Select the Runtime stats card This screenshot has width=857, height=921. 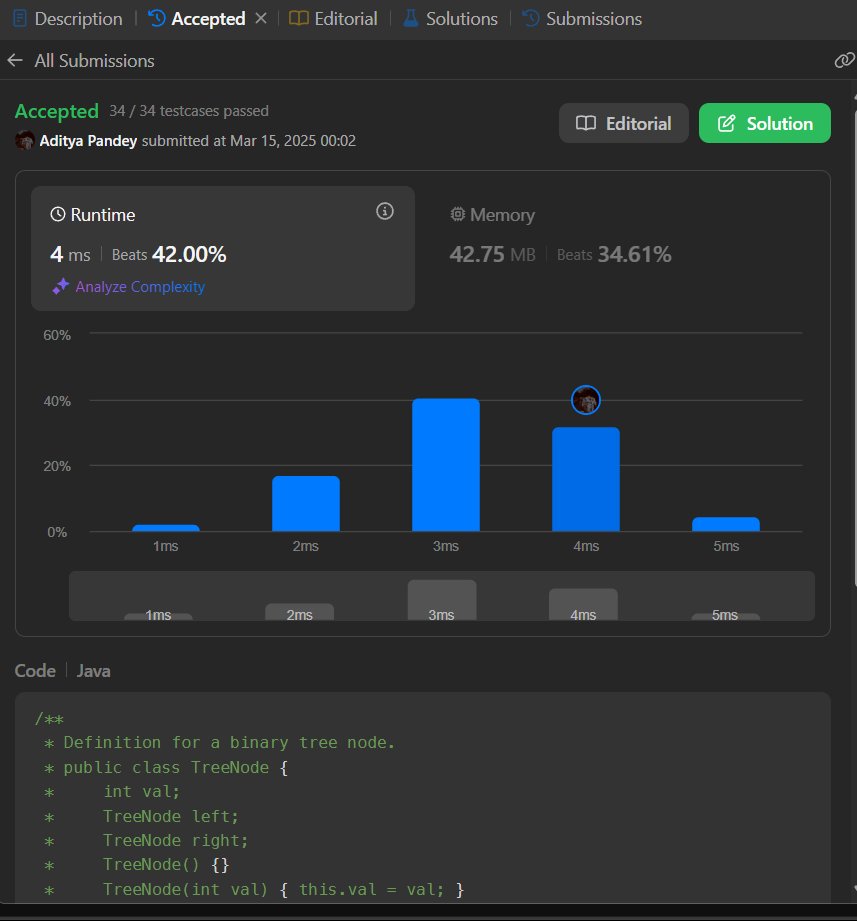223,248
